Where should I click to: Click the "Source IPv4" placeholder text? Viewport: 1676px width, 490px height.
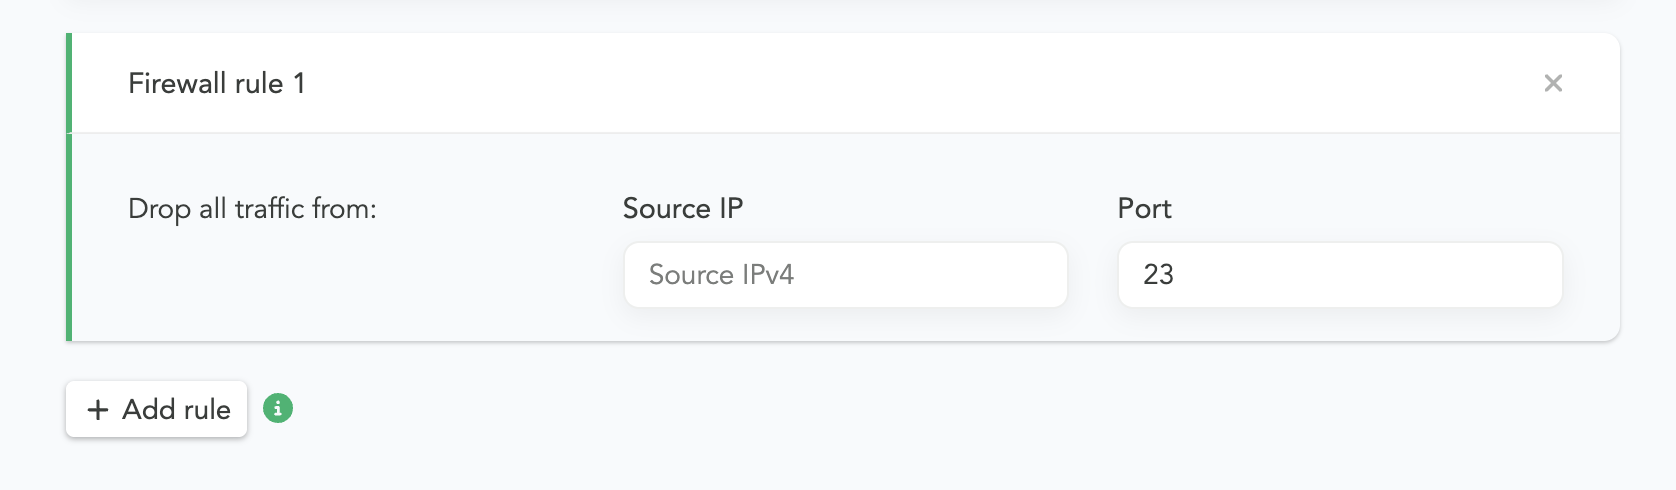(x=721, y=275)
